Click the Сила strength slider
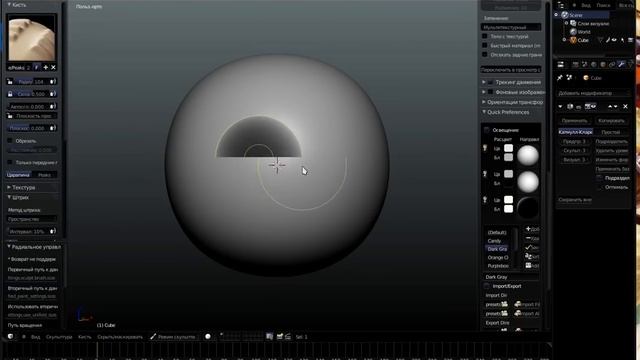640x360 pixels. 31,94
